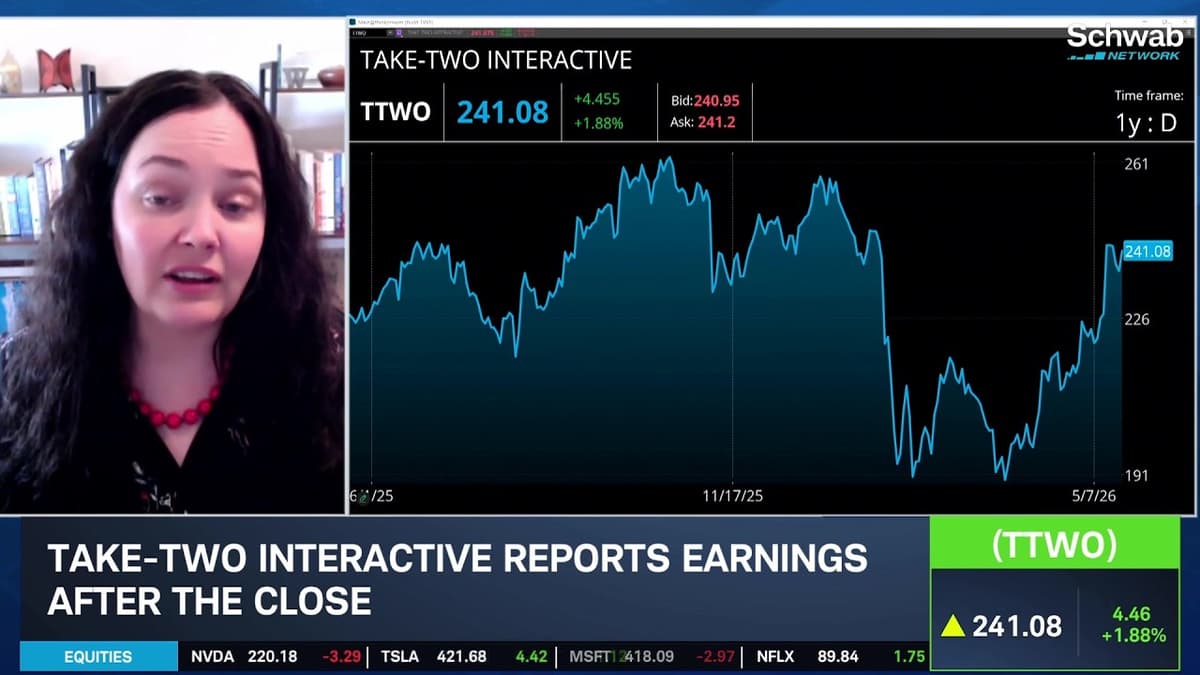The width and height of the screenshot is (1200, 675).
Task: Click the Time frame label
Action: 1148,95
